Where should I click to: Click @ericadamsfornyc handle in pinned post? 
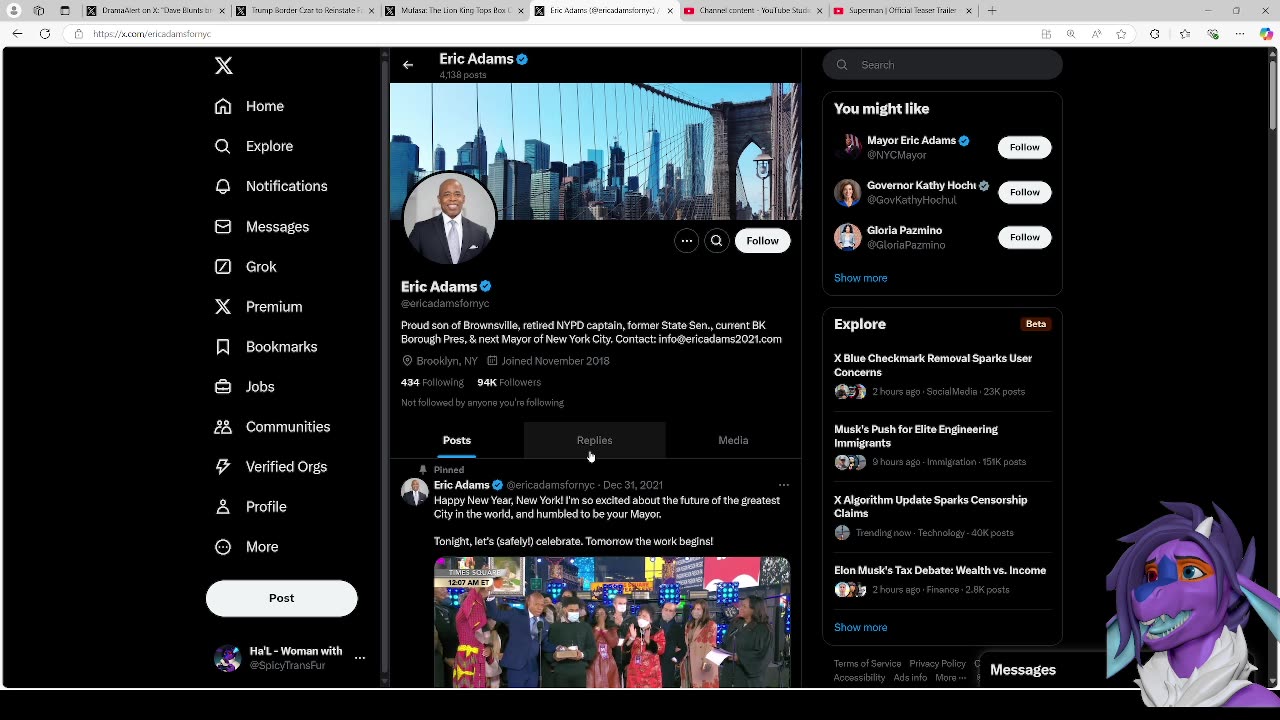click(x=550, y=485)
